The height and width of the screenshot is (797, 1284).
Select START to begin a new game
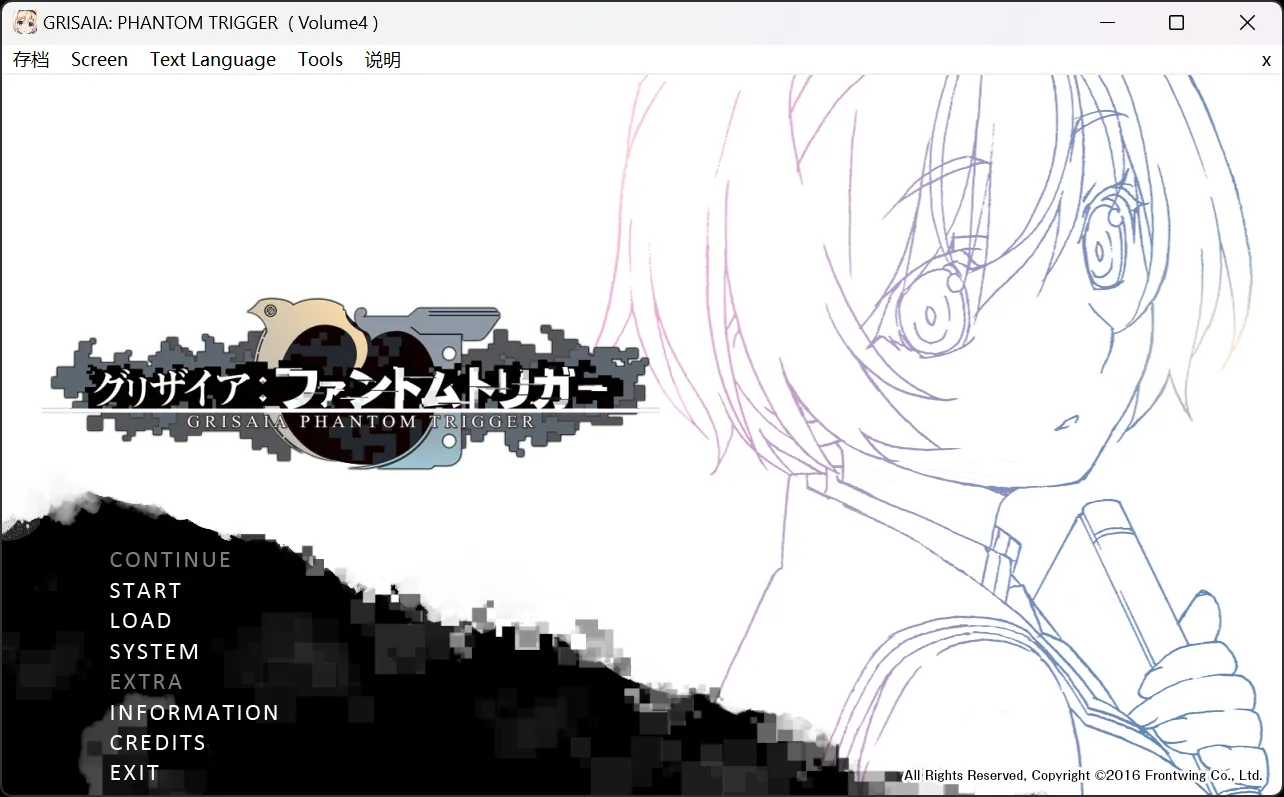(x=145, y=590)
